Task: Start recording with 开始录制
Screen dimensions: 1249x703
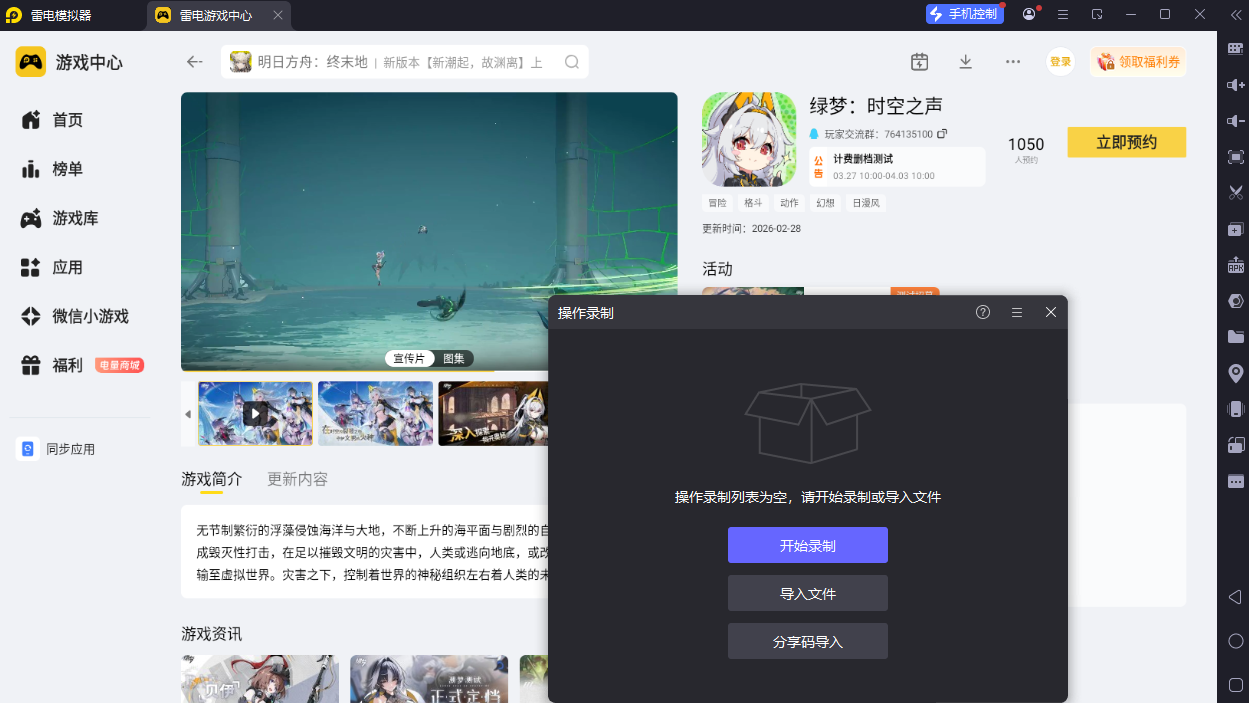Action: point(807,545)
